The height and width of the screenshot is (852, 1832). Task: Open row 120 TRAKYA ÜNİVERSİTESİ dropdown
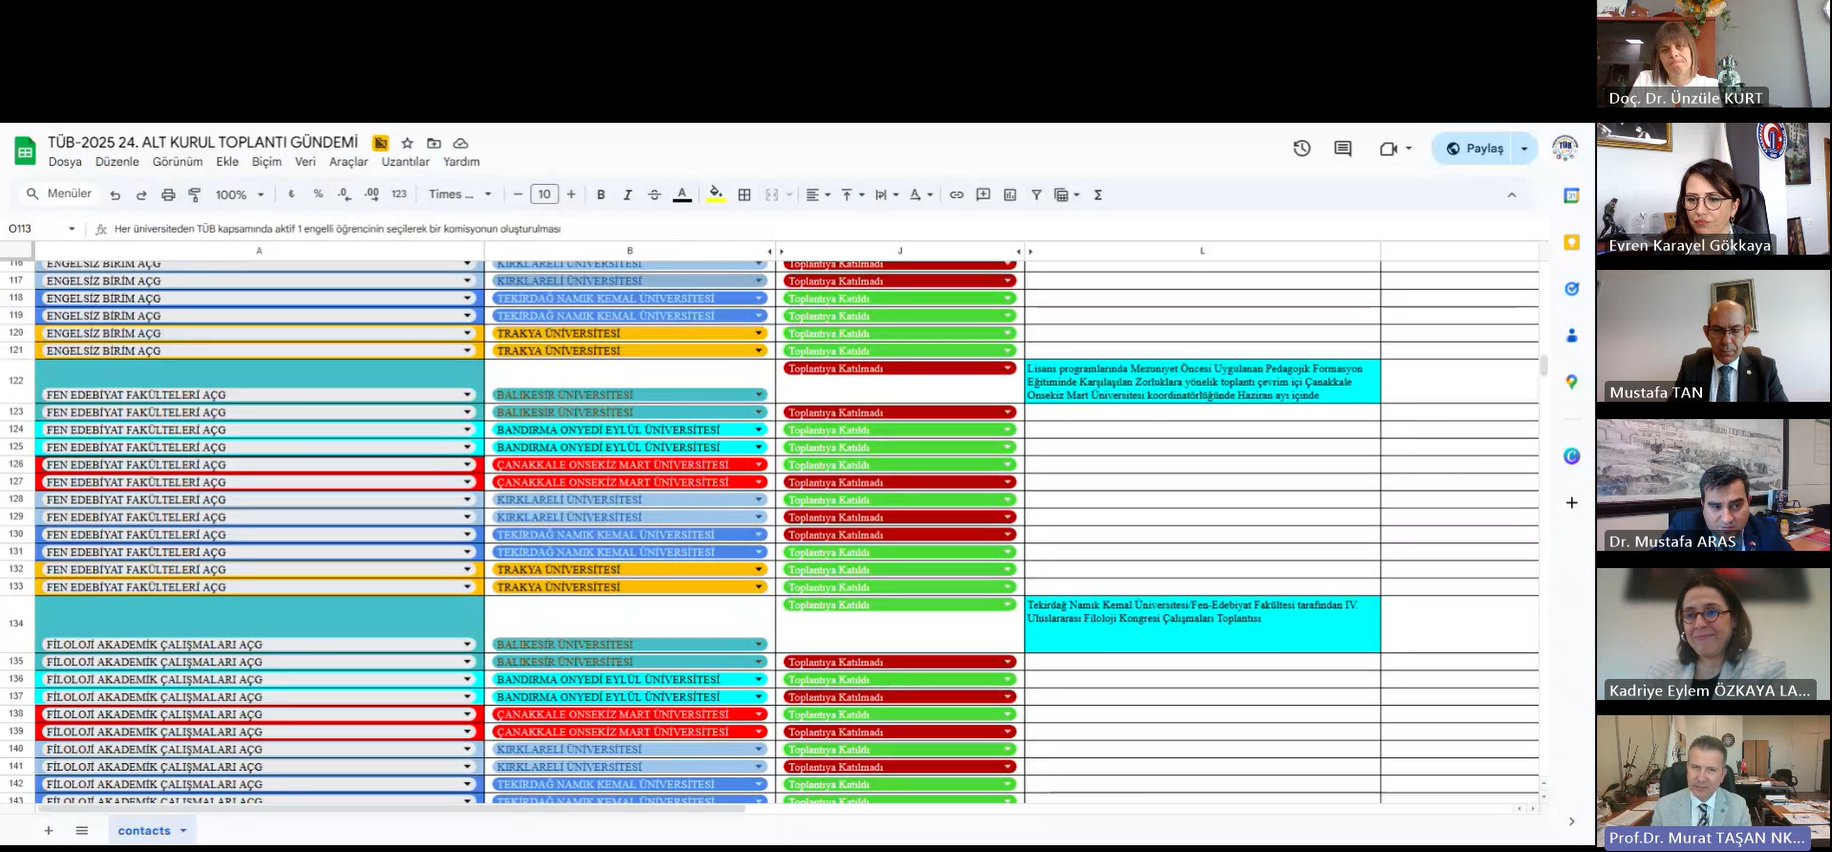(x=758, y=333)
